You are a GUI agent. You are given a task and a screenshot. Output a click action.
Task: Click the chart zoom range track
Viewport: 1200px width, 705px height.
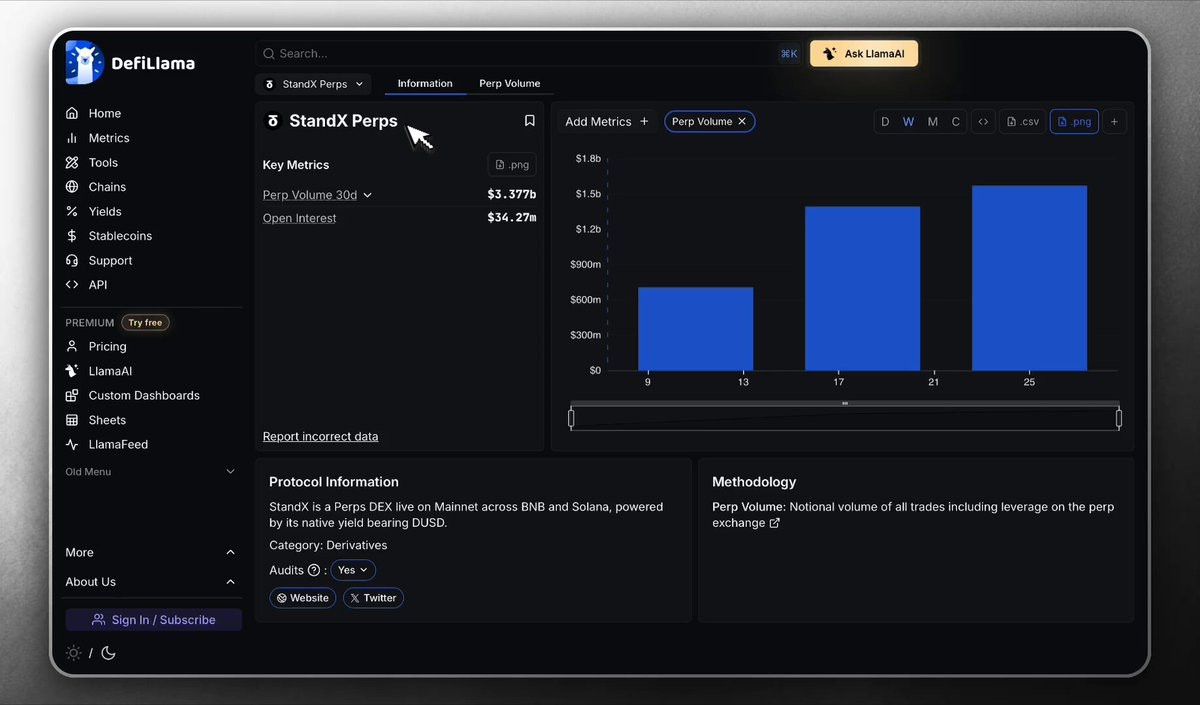pos(845,418)
